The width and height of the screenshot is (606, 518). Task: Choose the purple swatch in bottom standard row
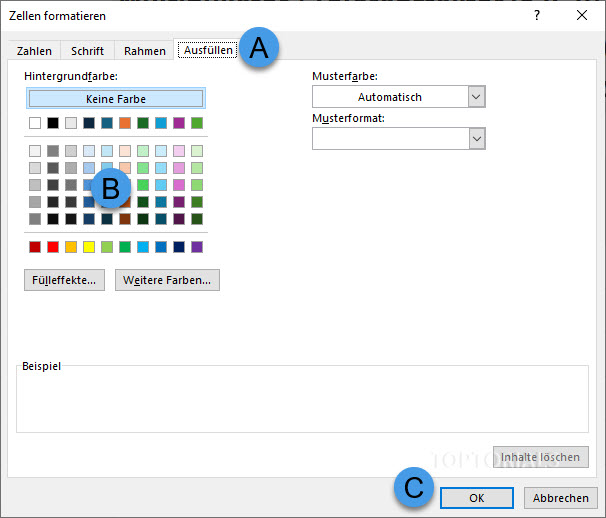coord(197,247)
